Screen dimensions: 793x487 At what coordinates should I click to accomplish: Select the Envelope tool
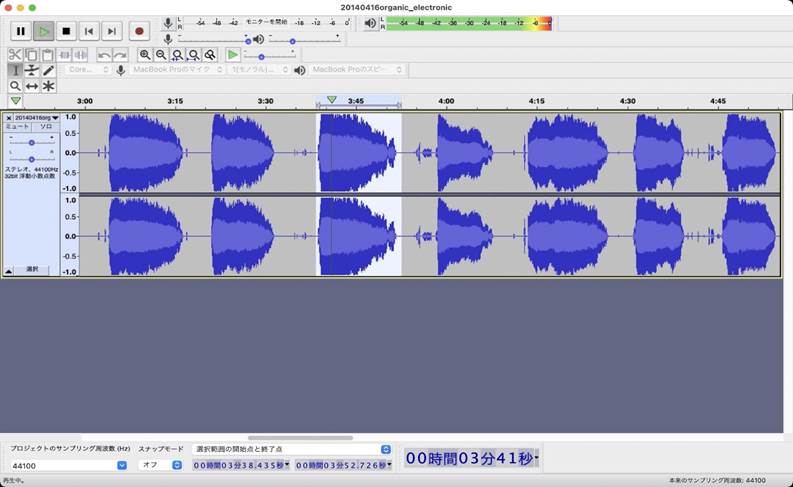click(x=32, y=70)
